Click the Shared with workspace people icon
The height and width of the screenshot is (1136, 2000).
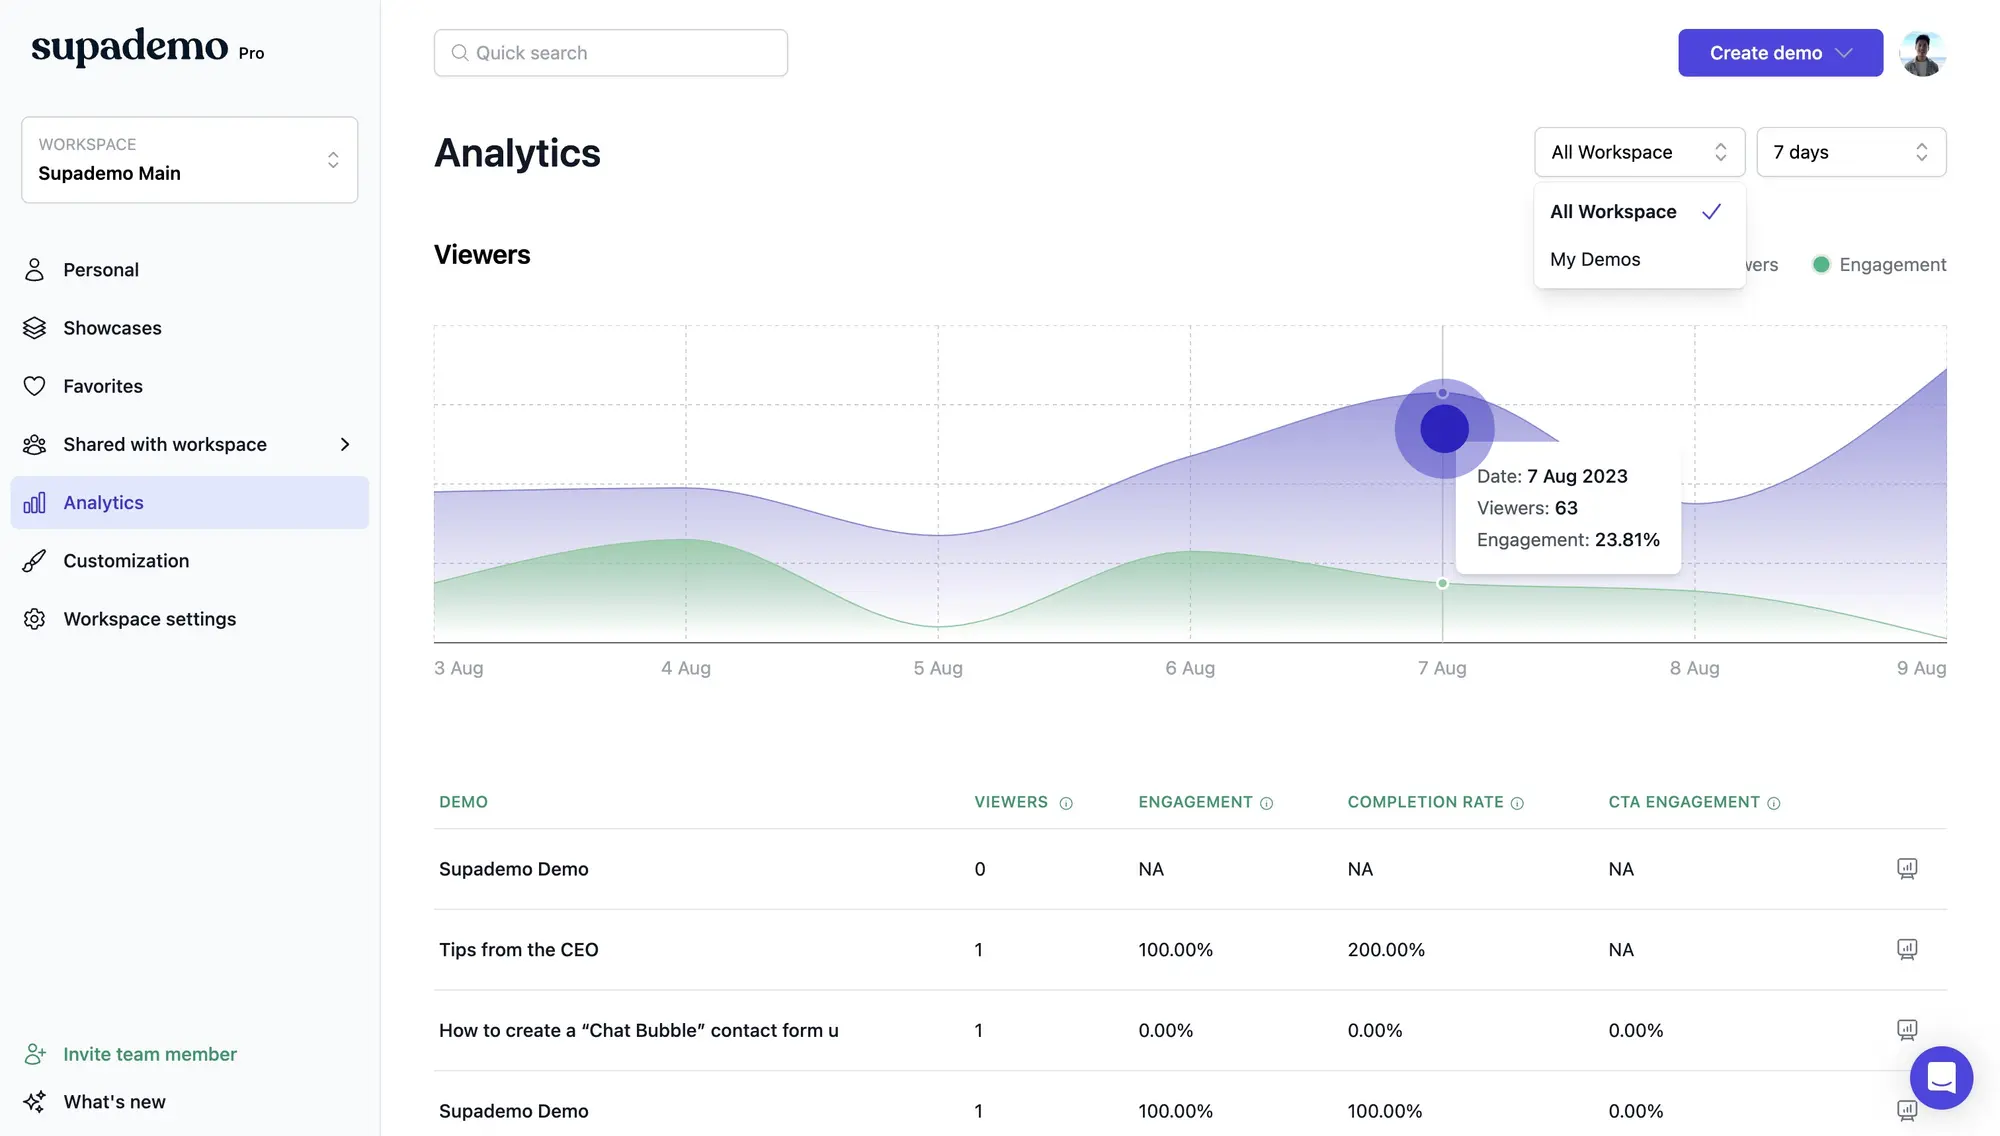click(x=34, y=444)
